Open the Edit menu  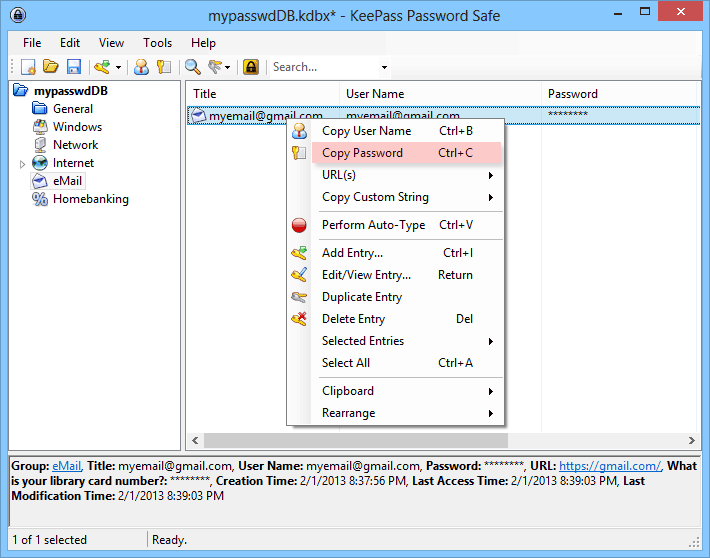[x=70, y=43]
